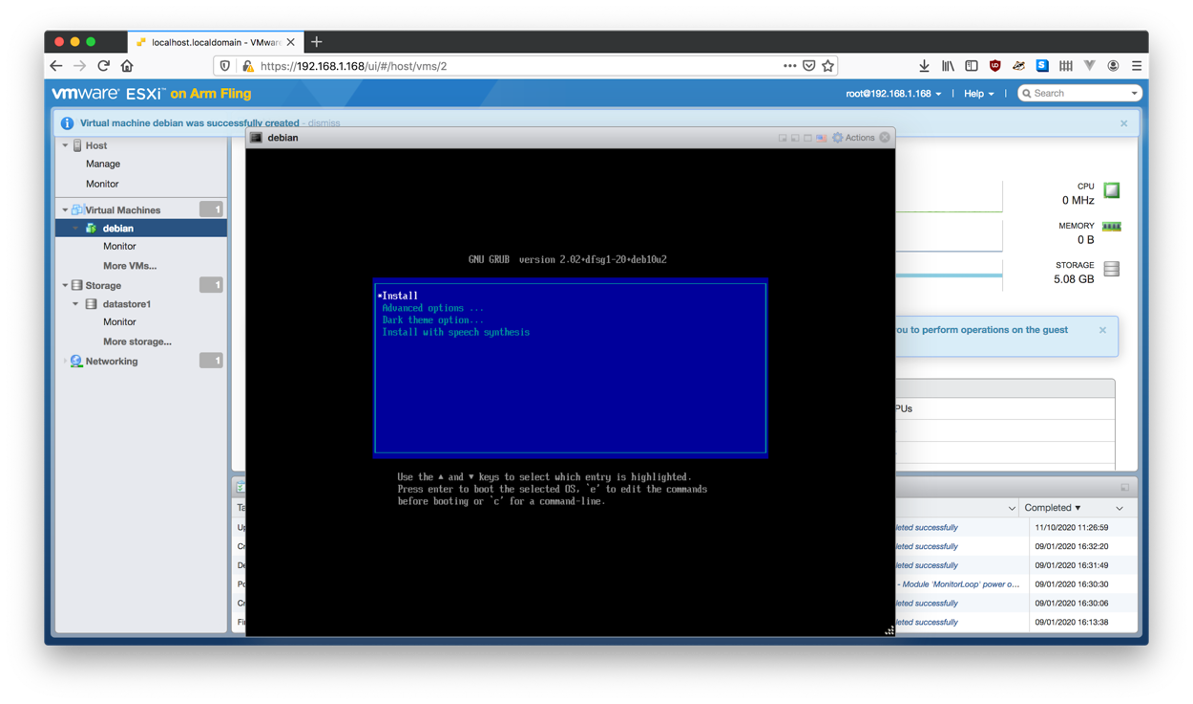Close the localhost.localdomain browser tab
The width and height of the screenshot is (1193, 704).
click(x=291, y=42)
